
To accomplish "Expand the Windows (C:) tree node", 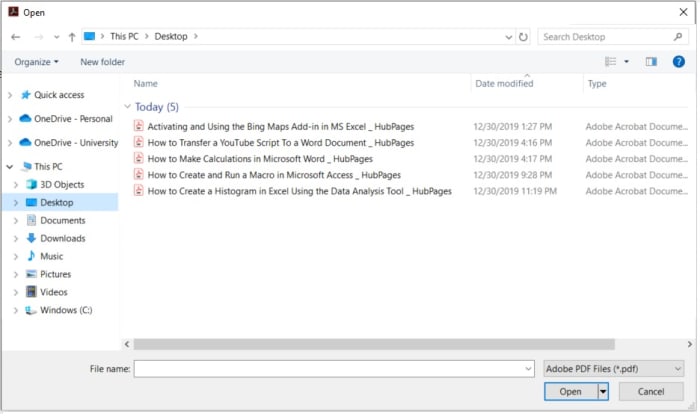I will [16, 310].
